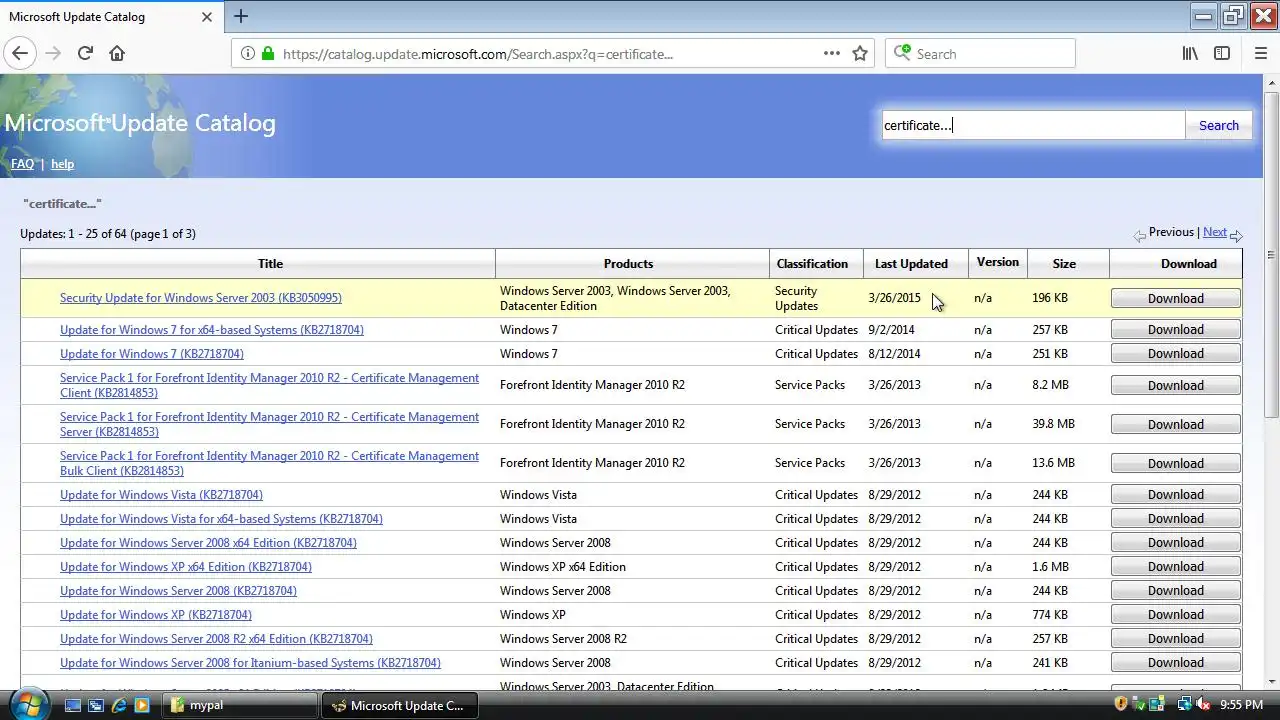Click the catalog Search button

[1219, 125]
